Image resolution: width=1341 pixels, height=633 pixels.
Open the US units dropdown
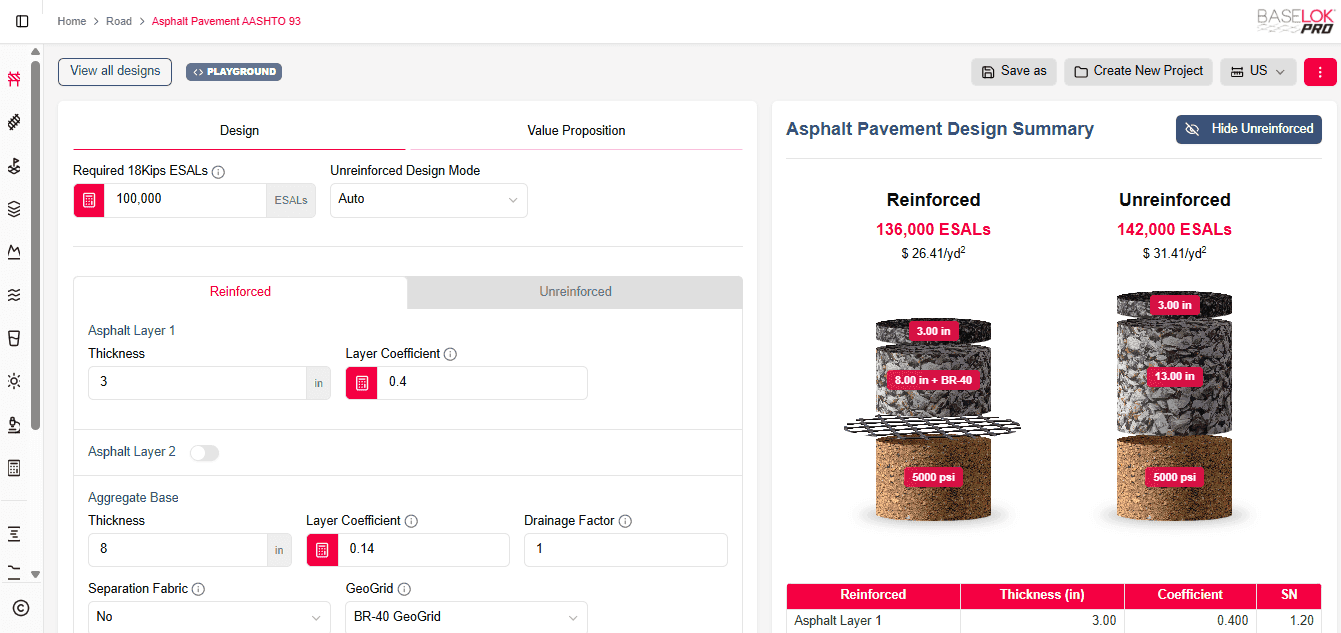click(x=1258, y=71)
